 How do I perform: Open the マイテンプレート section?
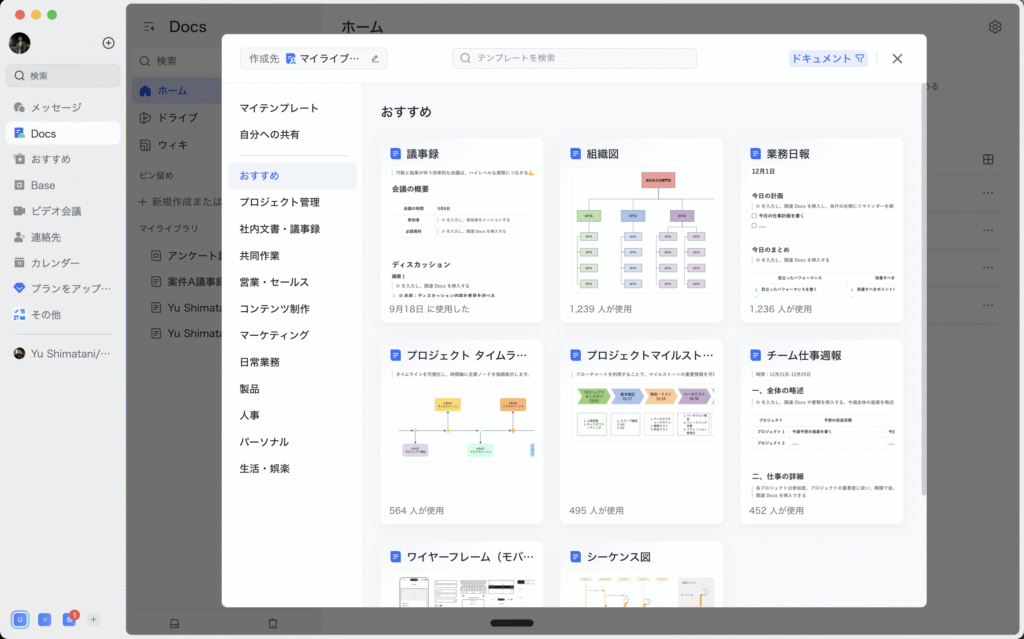click(279, 108)
